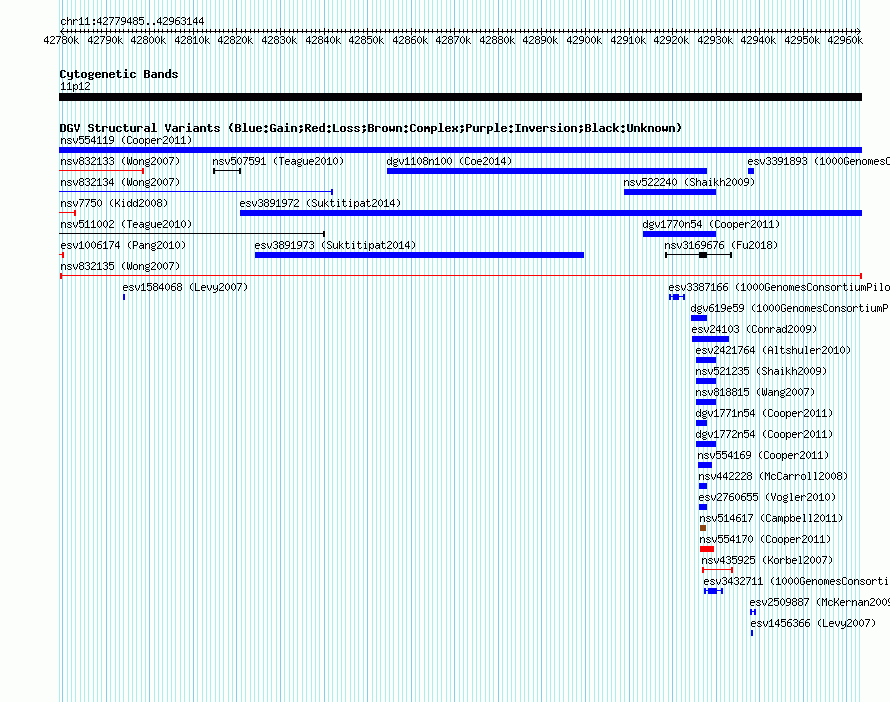
Task: Click the nsv554119 (Cooper2011) variant label
Action: 126,140
